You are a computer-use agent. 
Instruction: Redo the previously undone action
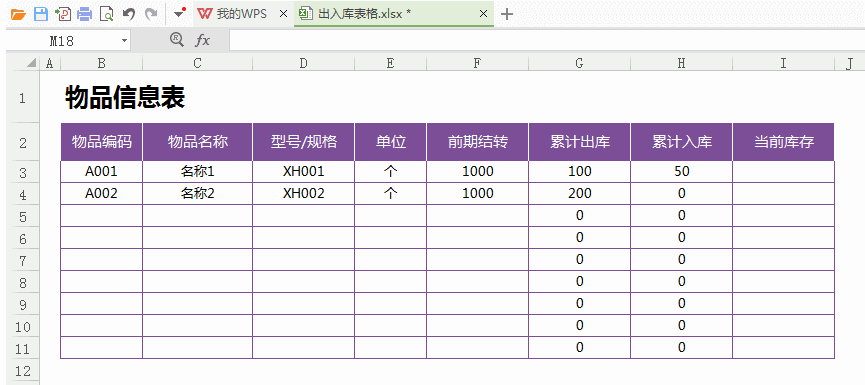(151, 14)
